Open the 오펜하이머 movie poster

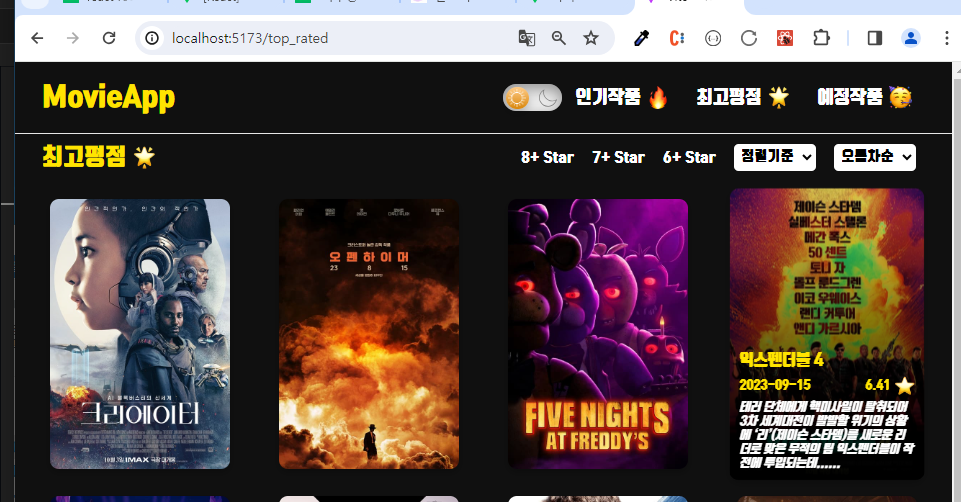[x=369, y=333]
